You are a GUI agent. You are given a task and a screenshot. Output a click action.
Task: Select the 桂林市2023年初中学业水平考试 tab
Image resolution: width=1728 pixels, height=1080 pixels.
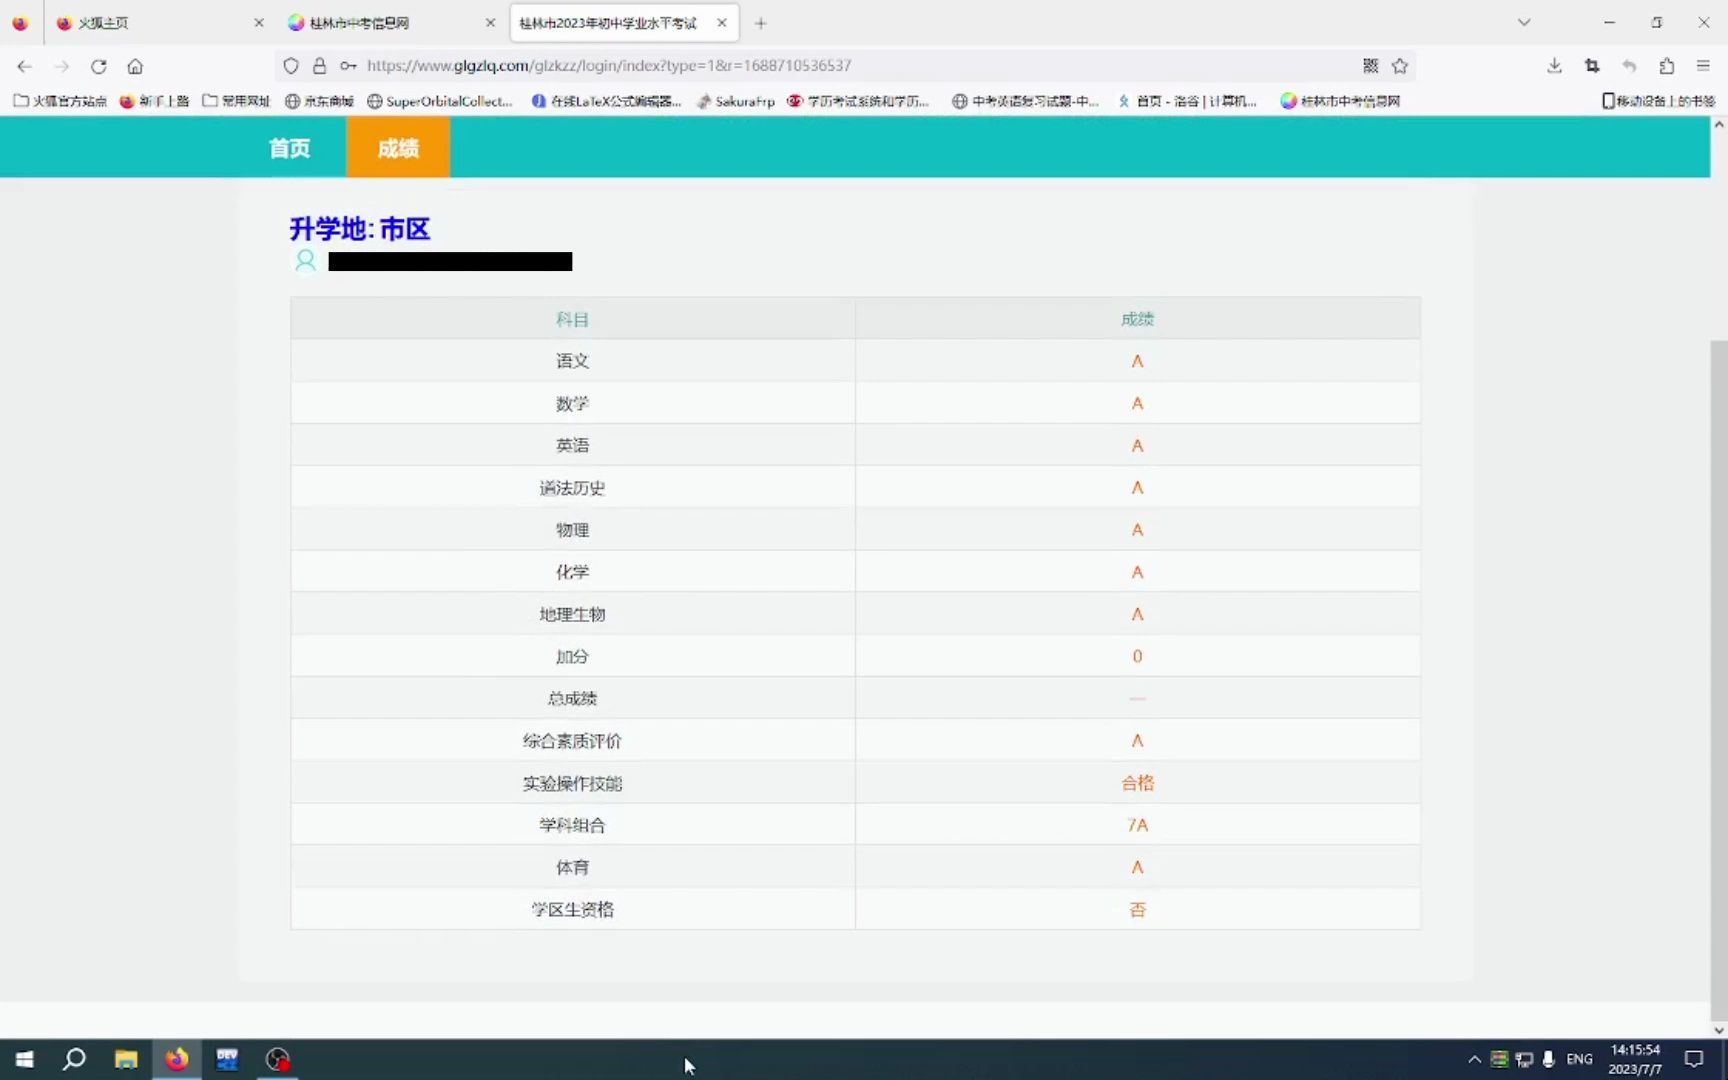pyautogui.click(x=624, y=23)
